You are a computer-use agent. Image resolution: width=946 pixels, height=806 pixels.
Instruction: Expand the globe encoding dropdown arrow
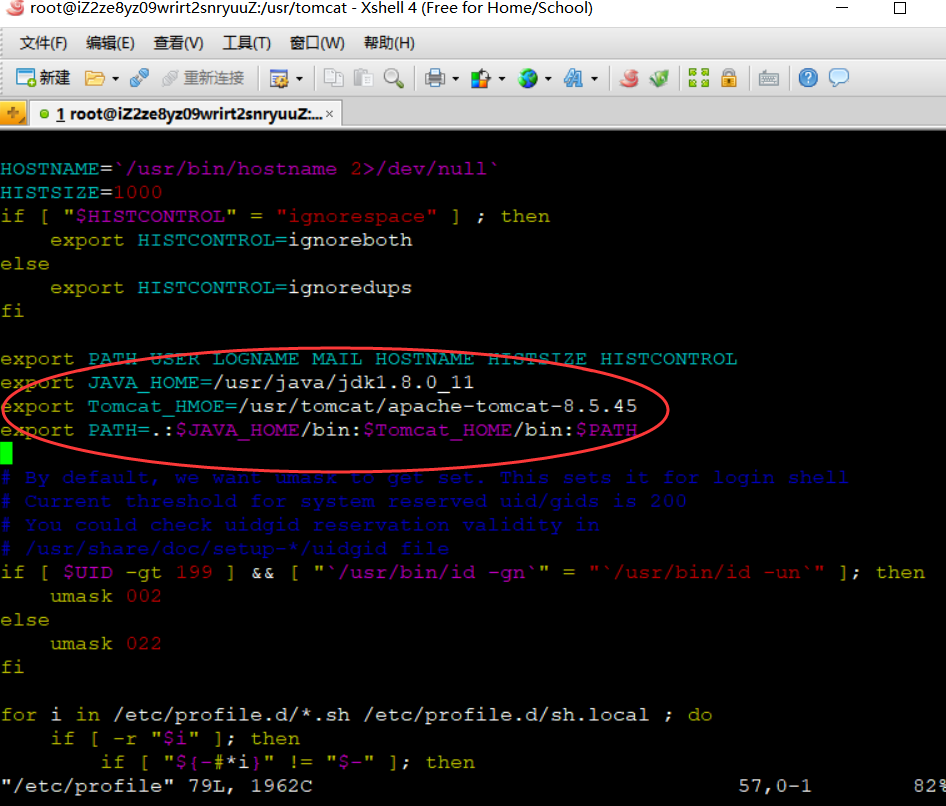coord(548,78)
